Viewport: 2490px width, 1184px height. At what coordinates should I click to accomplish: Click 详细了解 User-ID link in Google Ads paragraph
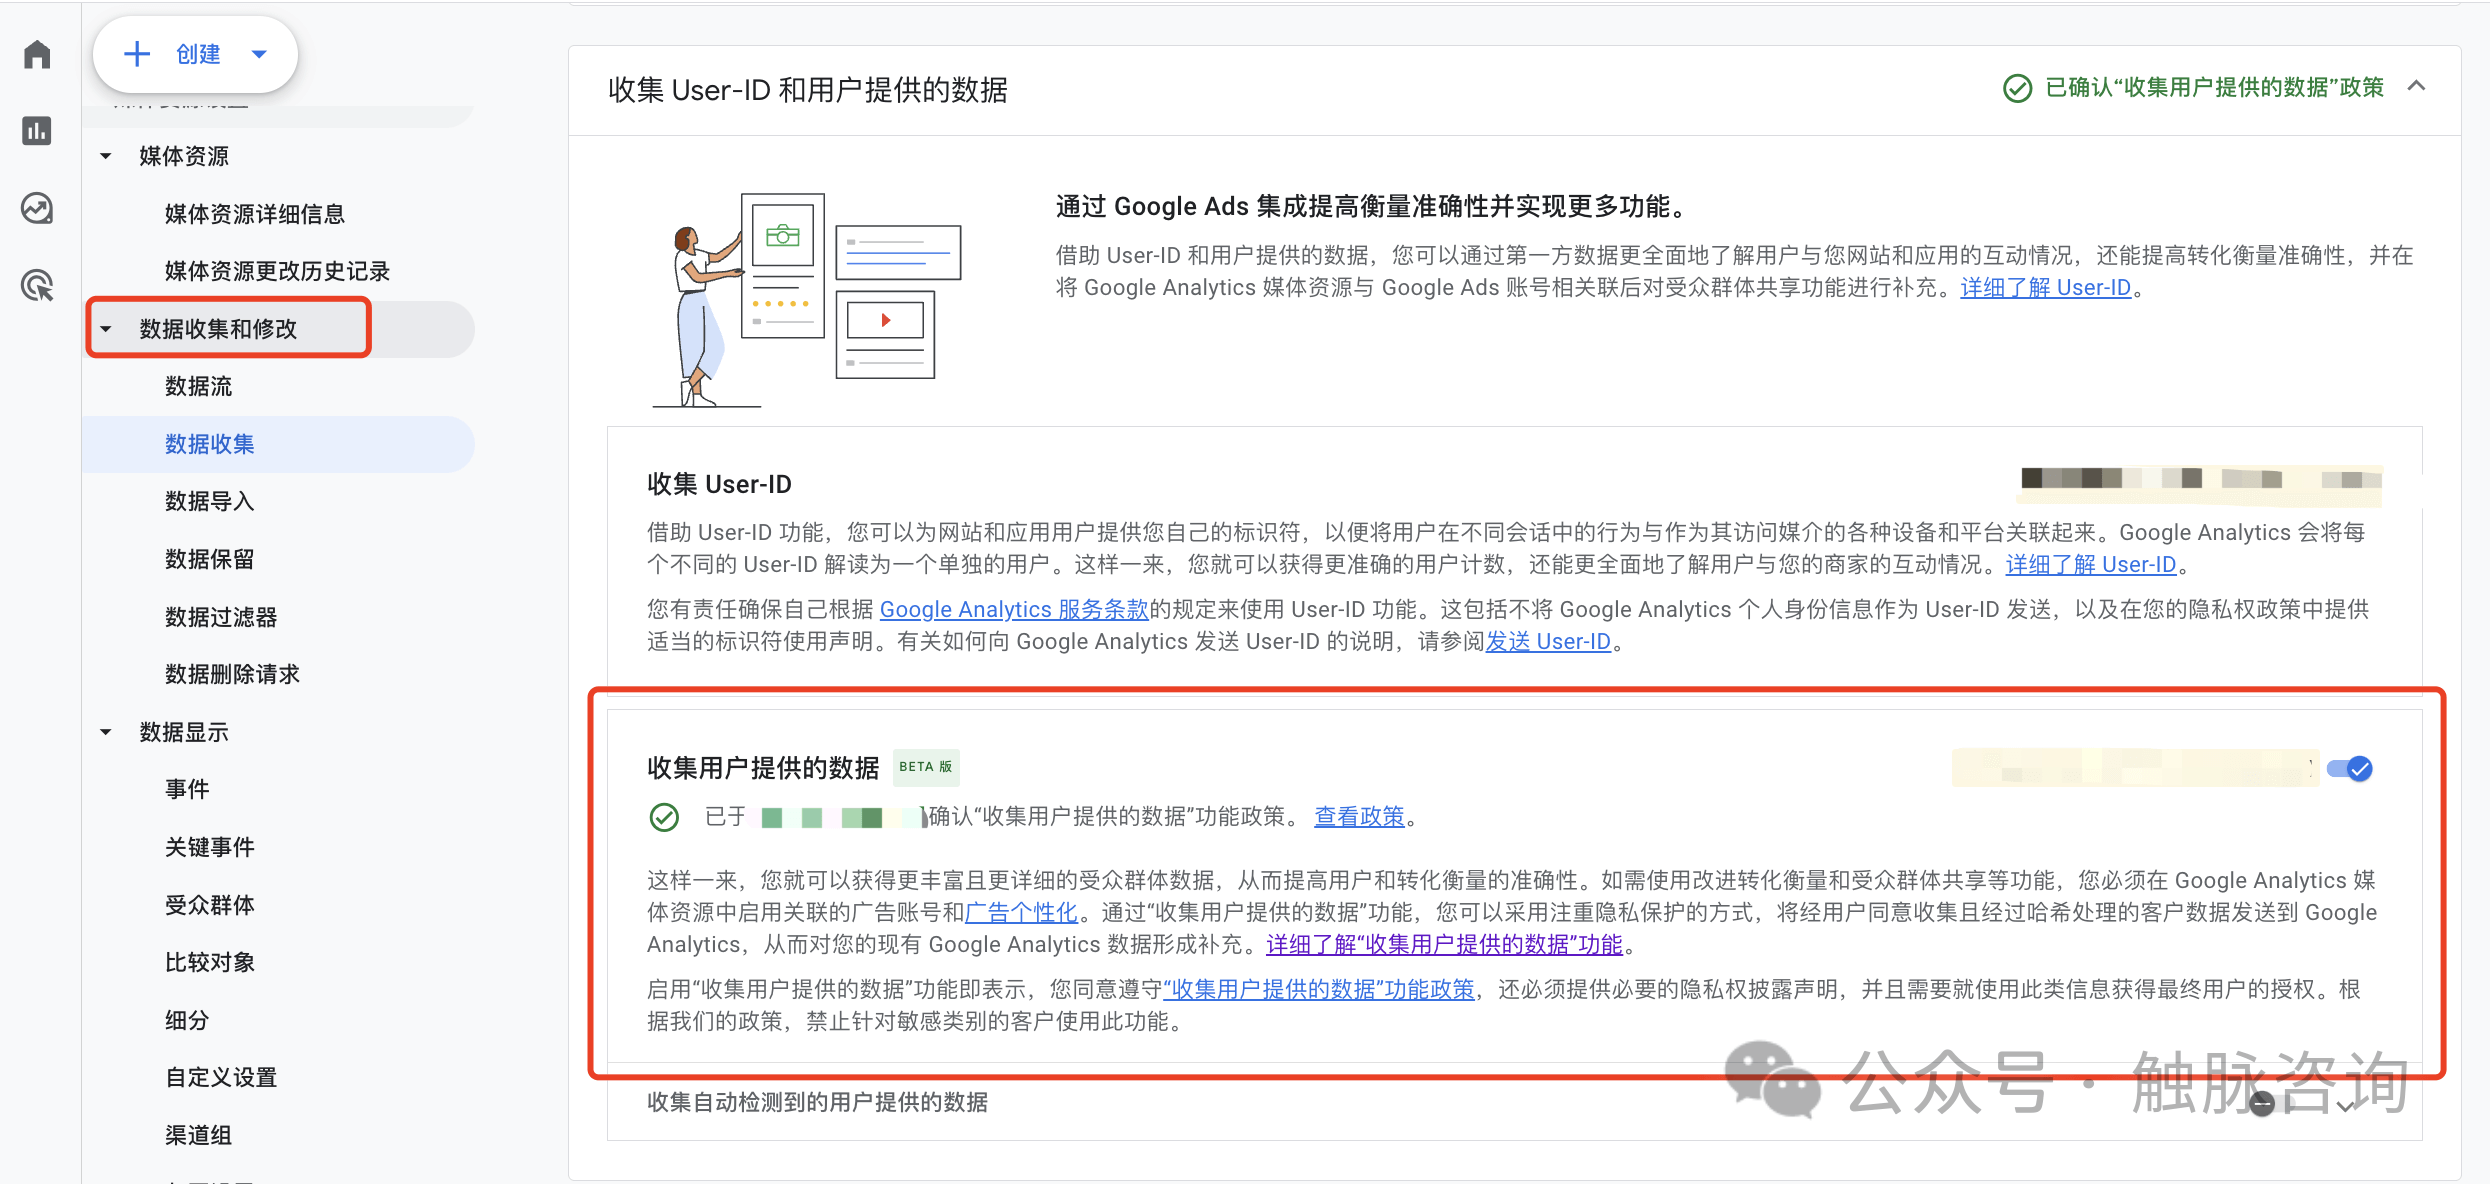2046,288
